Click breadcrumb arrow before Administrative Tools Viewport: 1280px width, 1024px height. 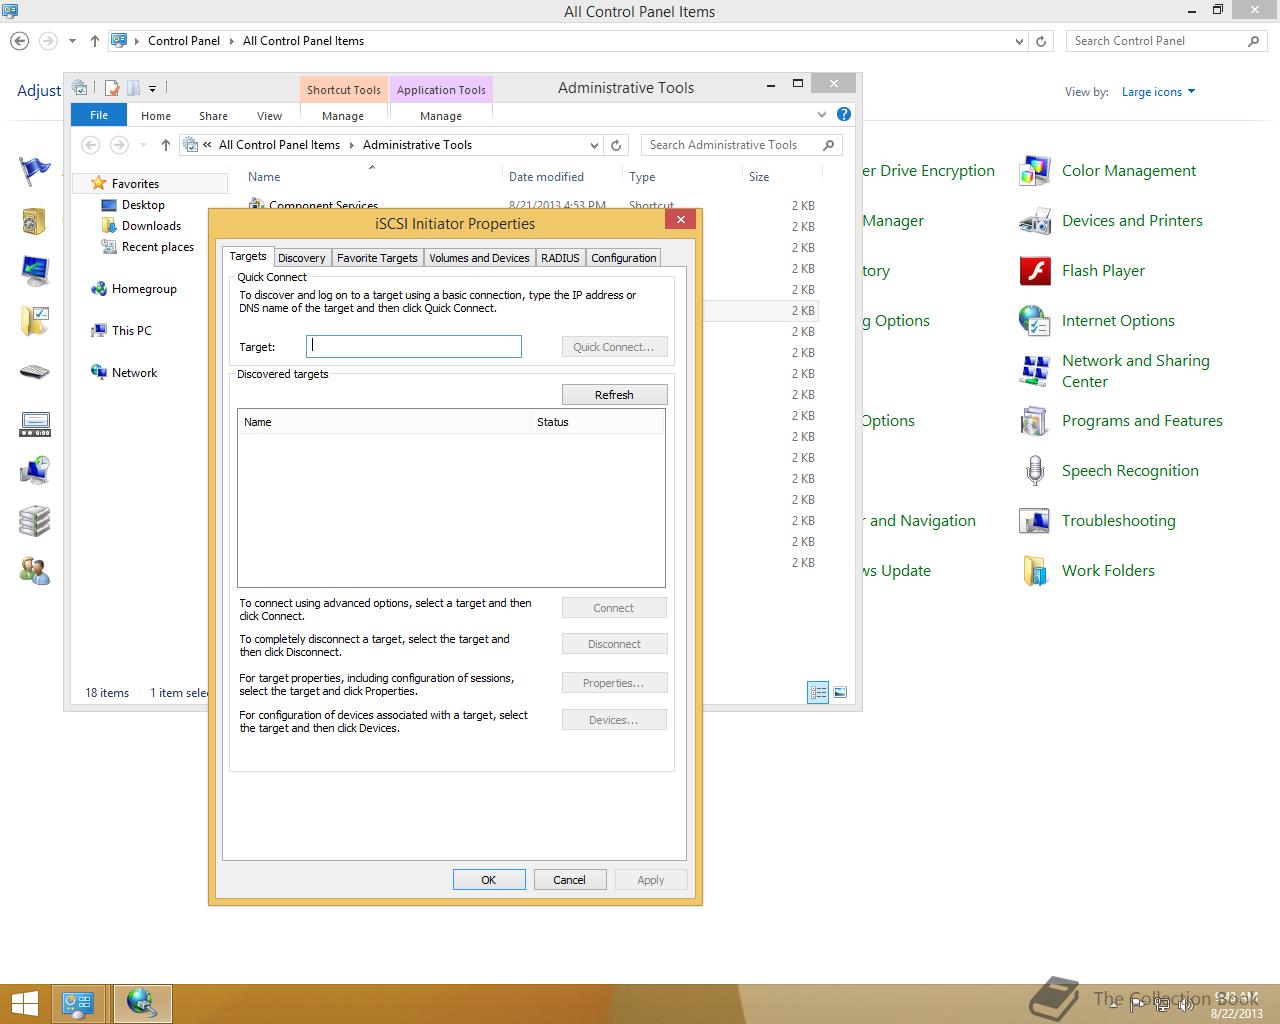[352, 145]
